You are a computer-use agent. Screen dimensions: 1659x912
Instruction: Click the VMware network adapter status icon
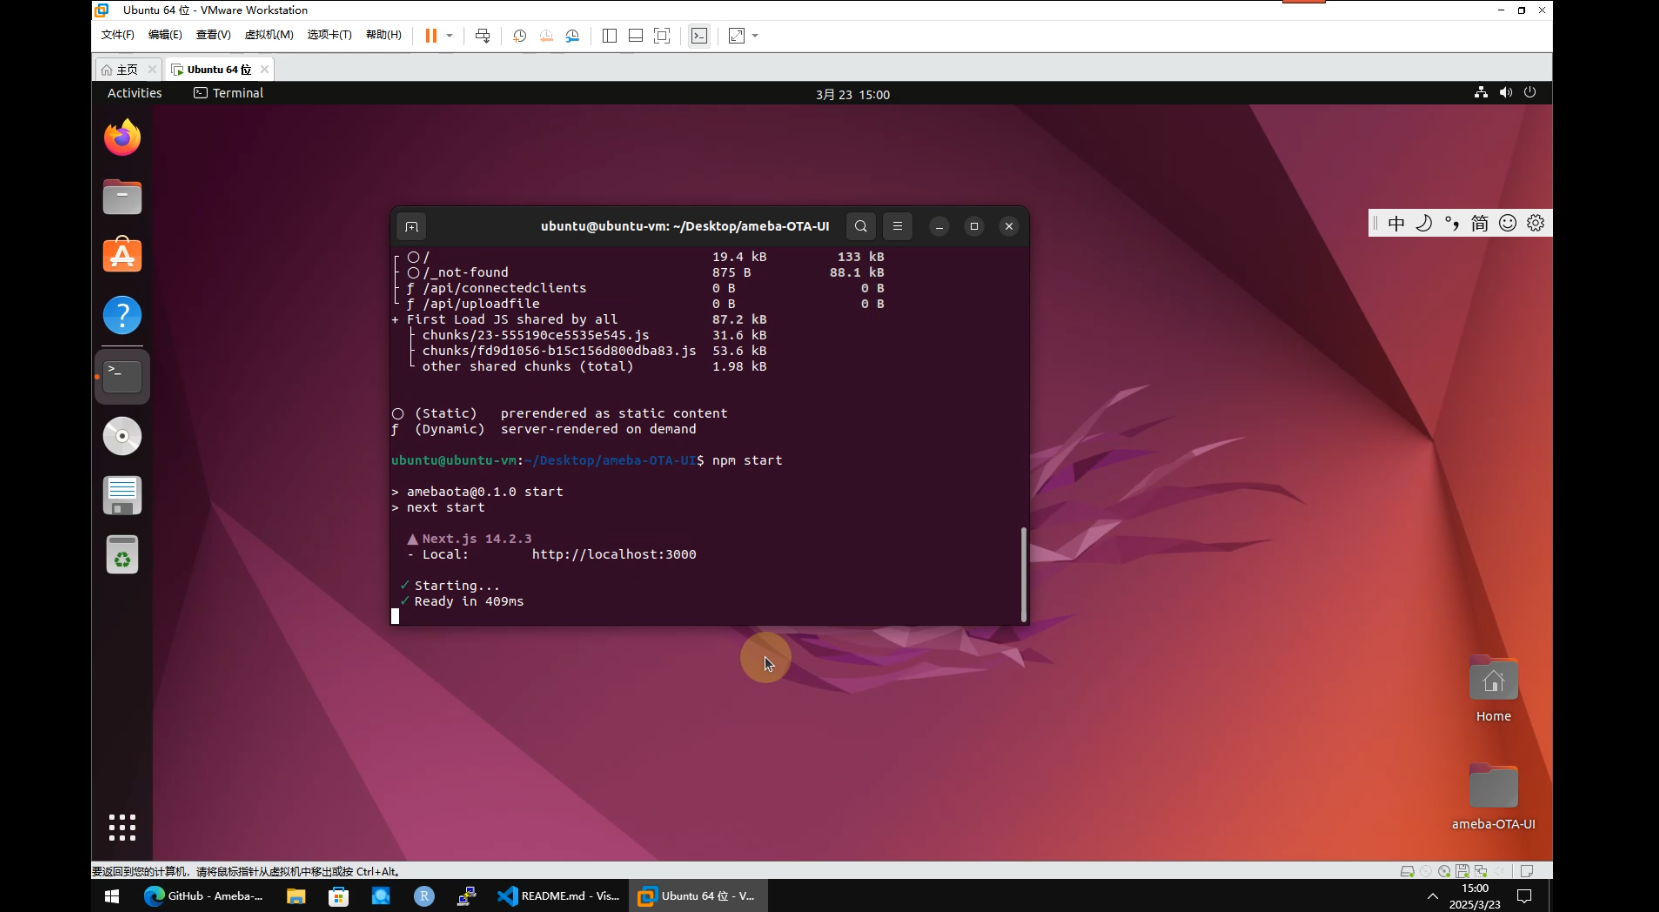[x=1481, y=871]
